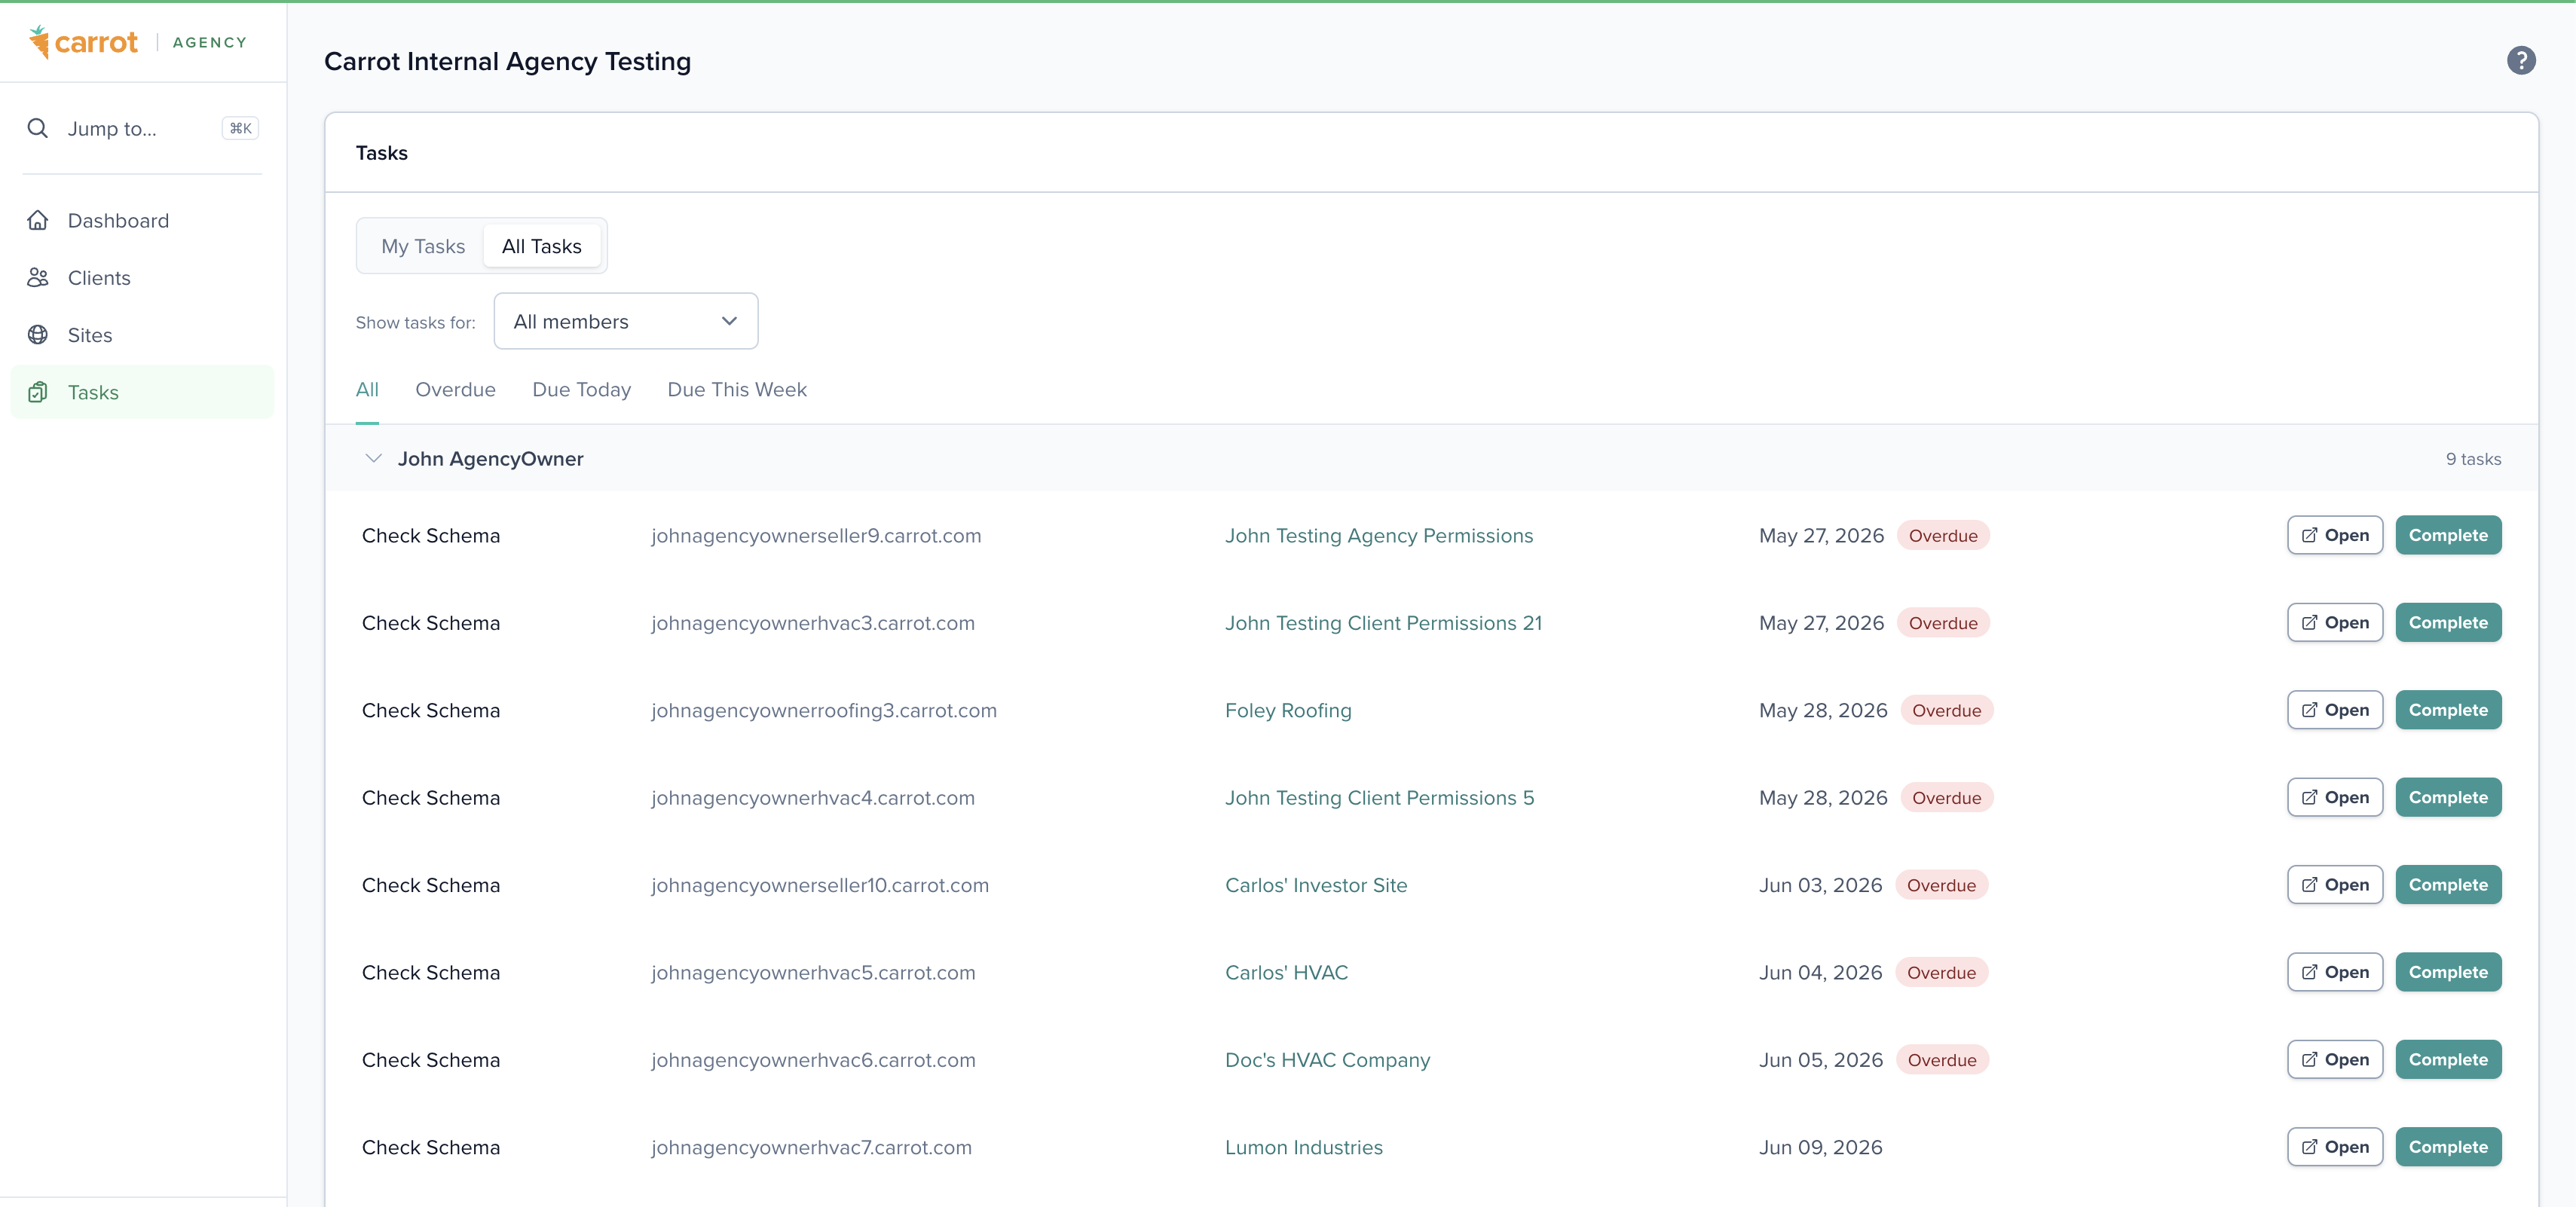Select the Due Today filter tab
2576x1207 pixels.
(582, 390)
